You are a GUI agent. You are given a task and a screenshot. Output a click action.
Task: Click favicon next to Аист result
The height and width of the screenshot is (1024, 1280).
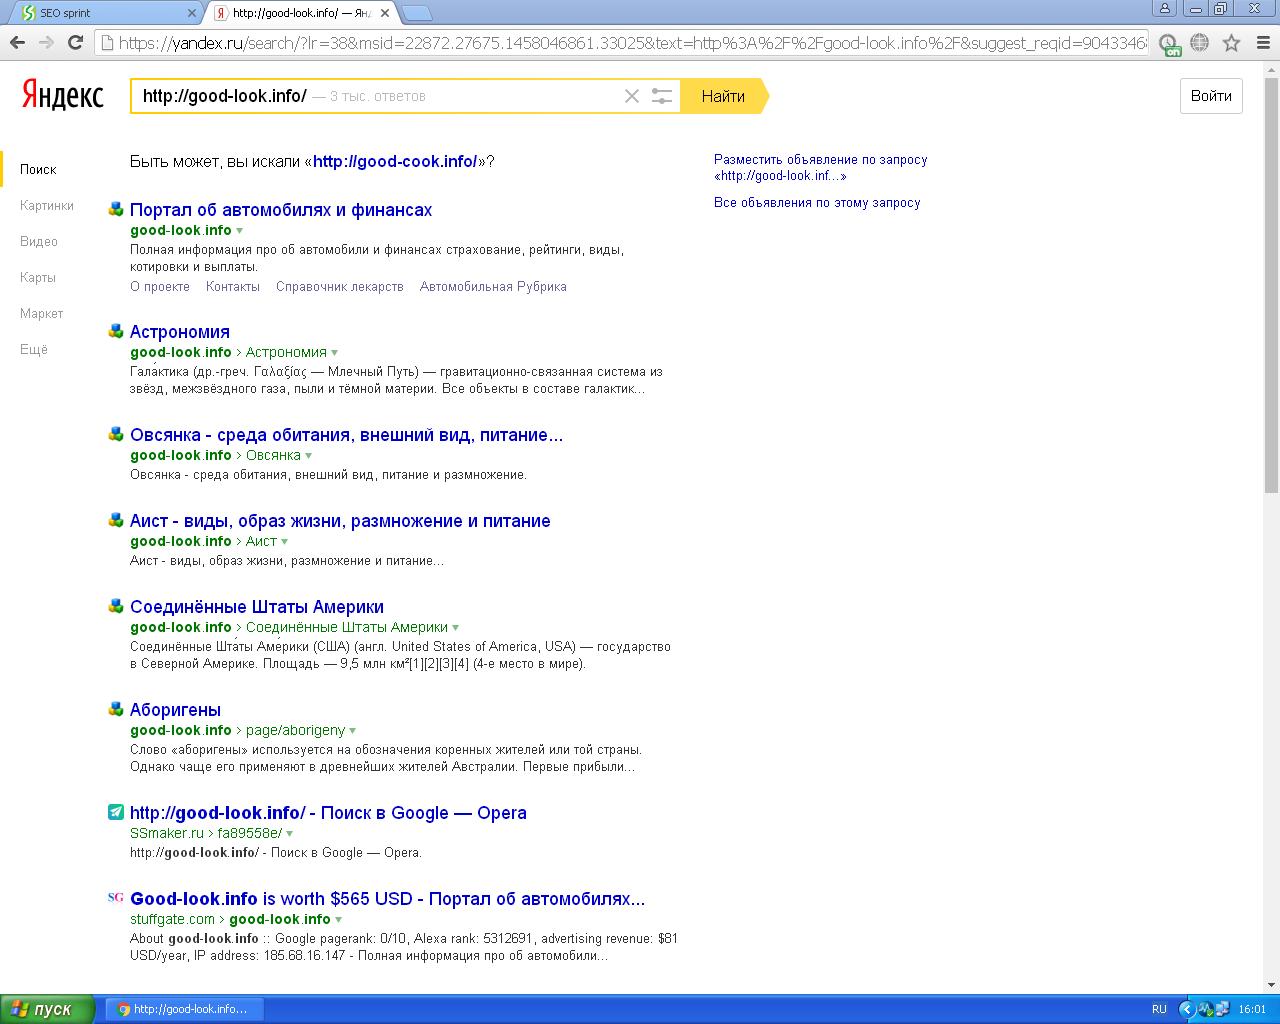[116, 520]
